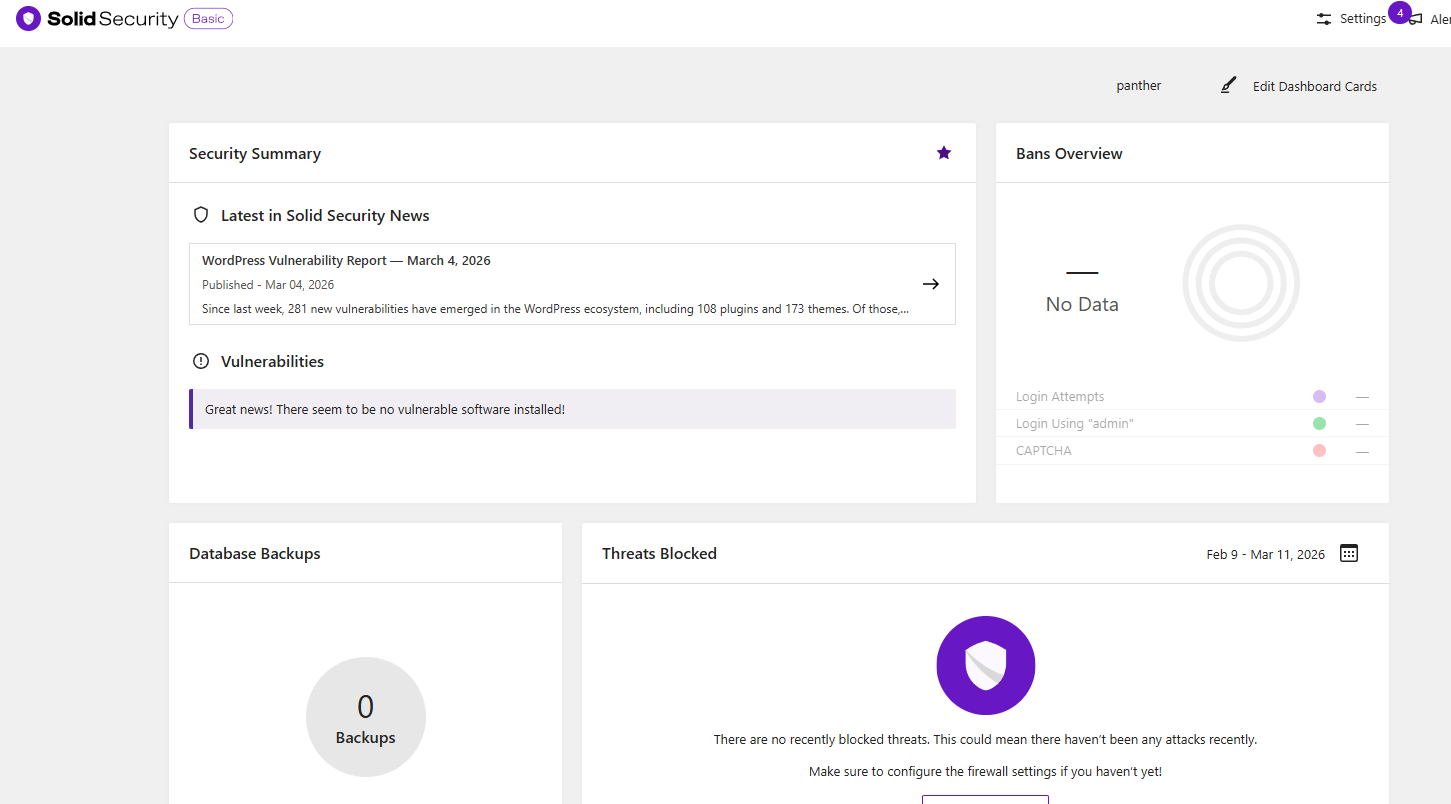The image size is (1451, 804).
Task: Click the Edit Dashboard Cards link
Action: pos(1314,87)
